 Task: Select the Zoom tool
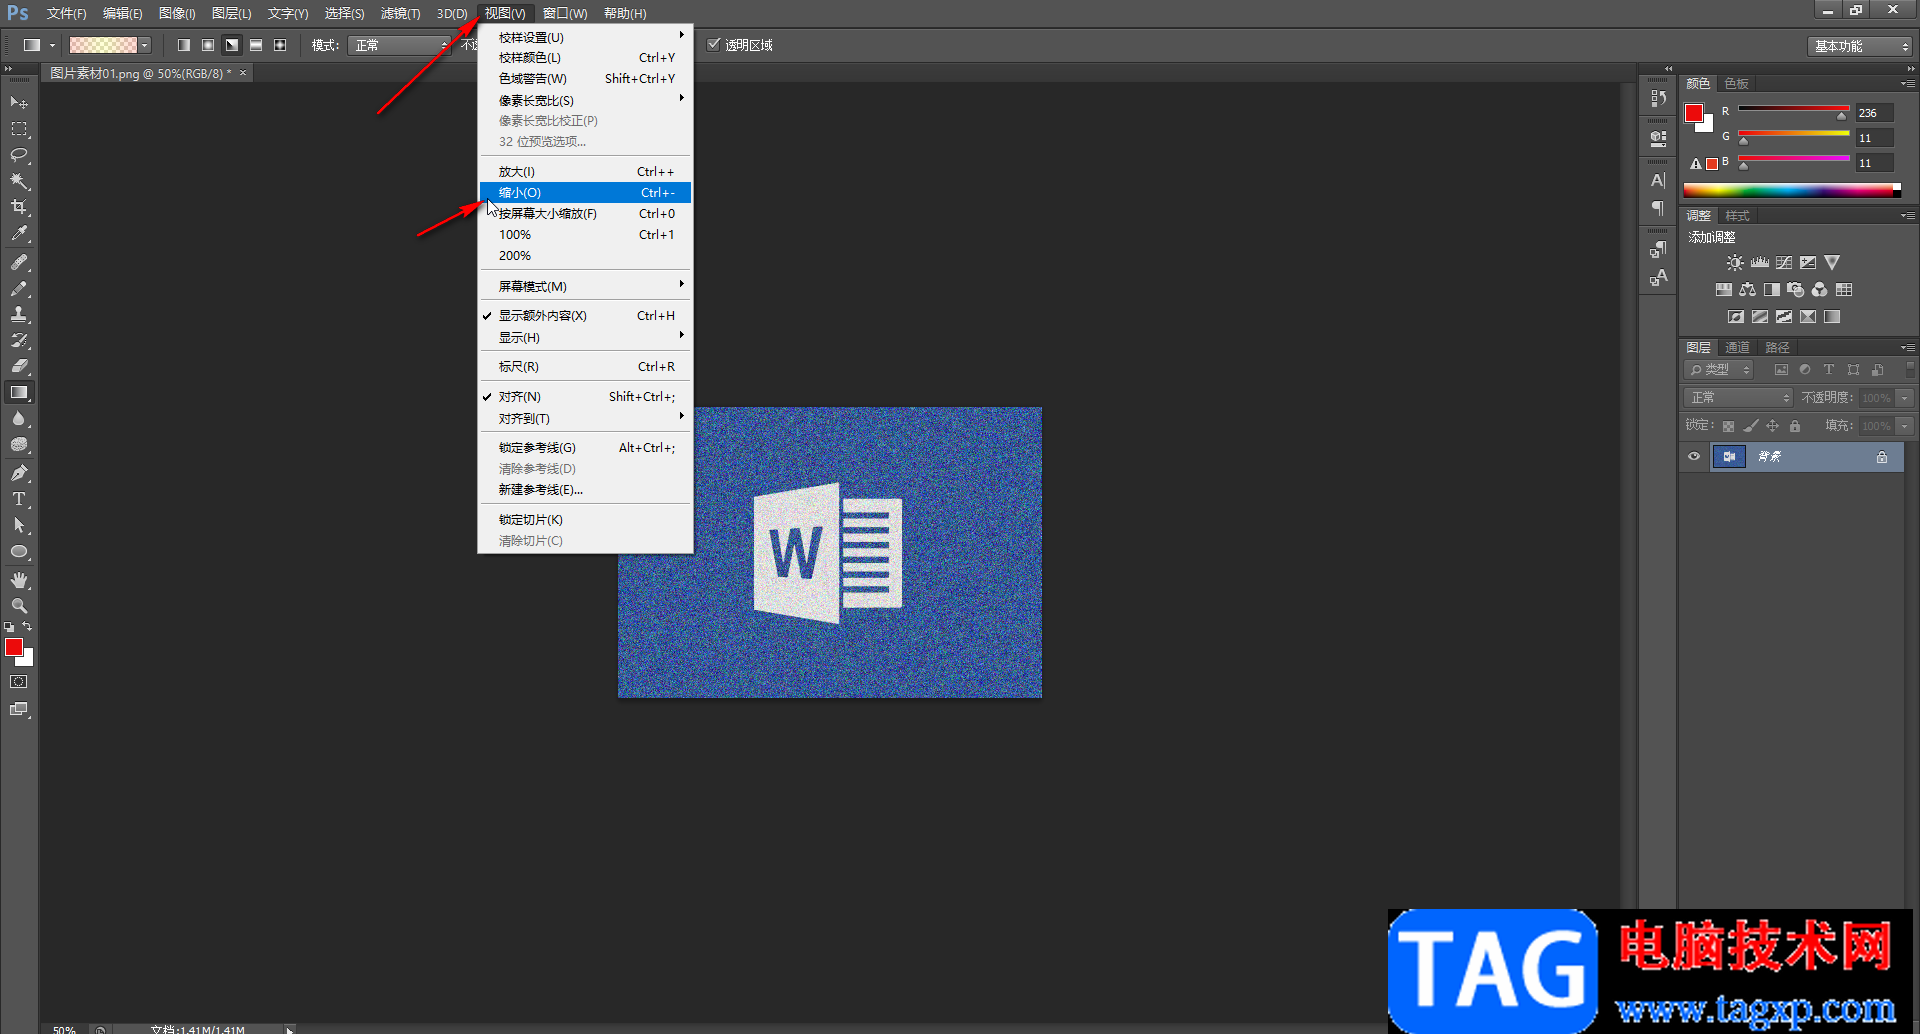[19, 606]
